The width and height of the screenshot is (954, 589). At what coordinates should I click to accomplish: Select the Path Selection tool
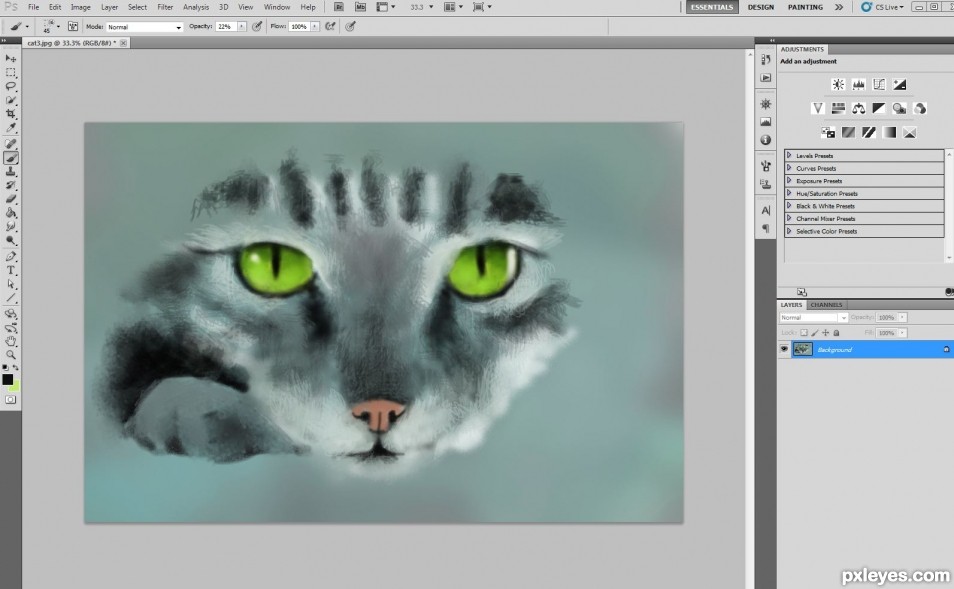click(11, 284)
